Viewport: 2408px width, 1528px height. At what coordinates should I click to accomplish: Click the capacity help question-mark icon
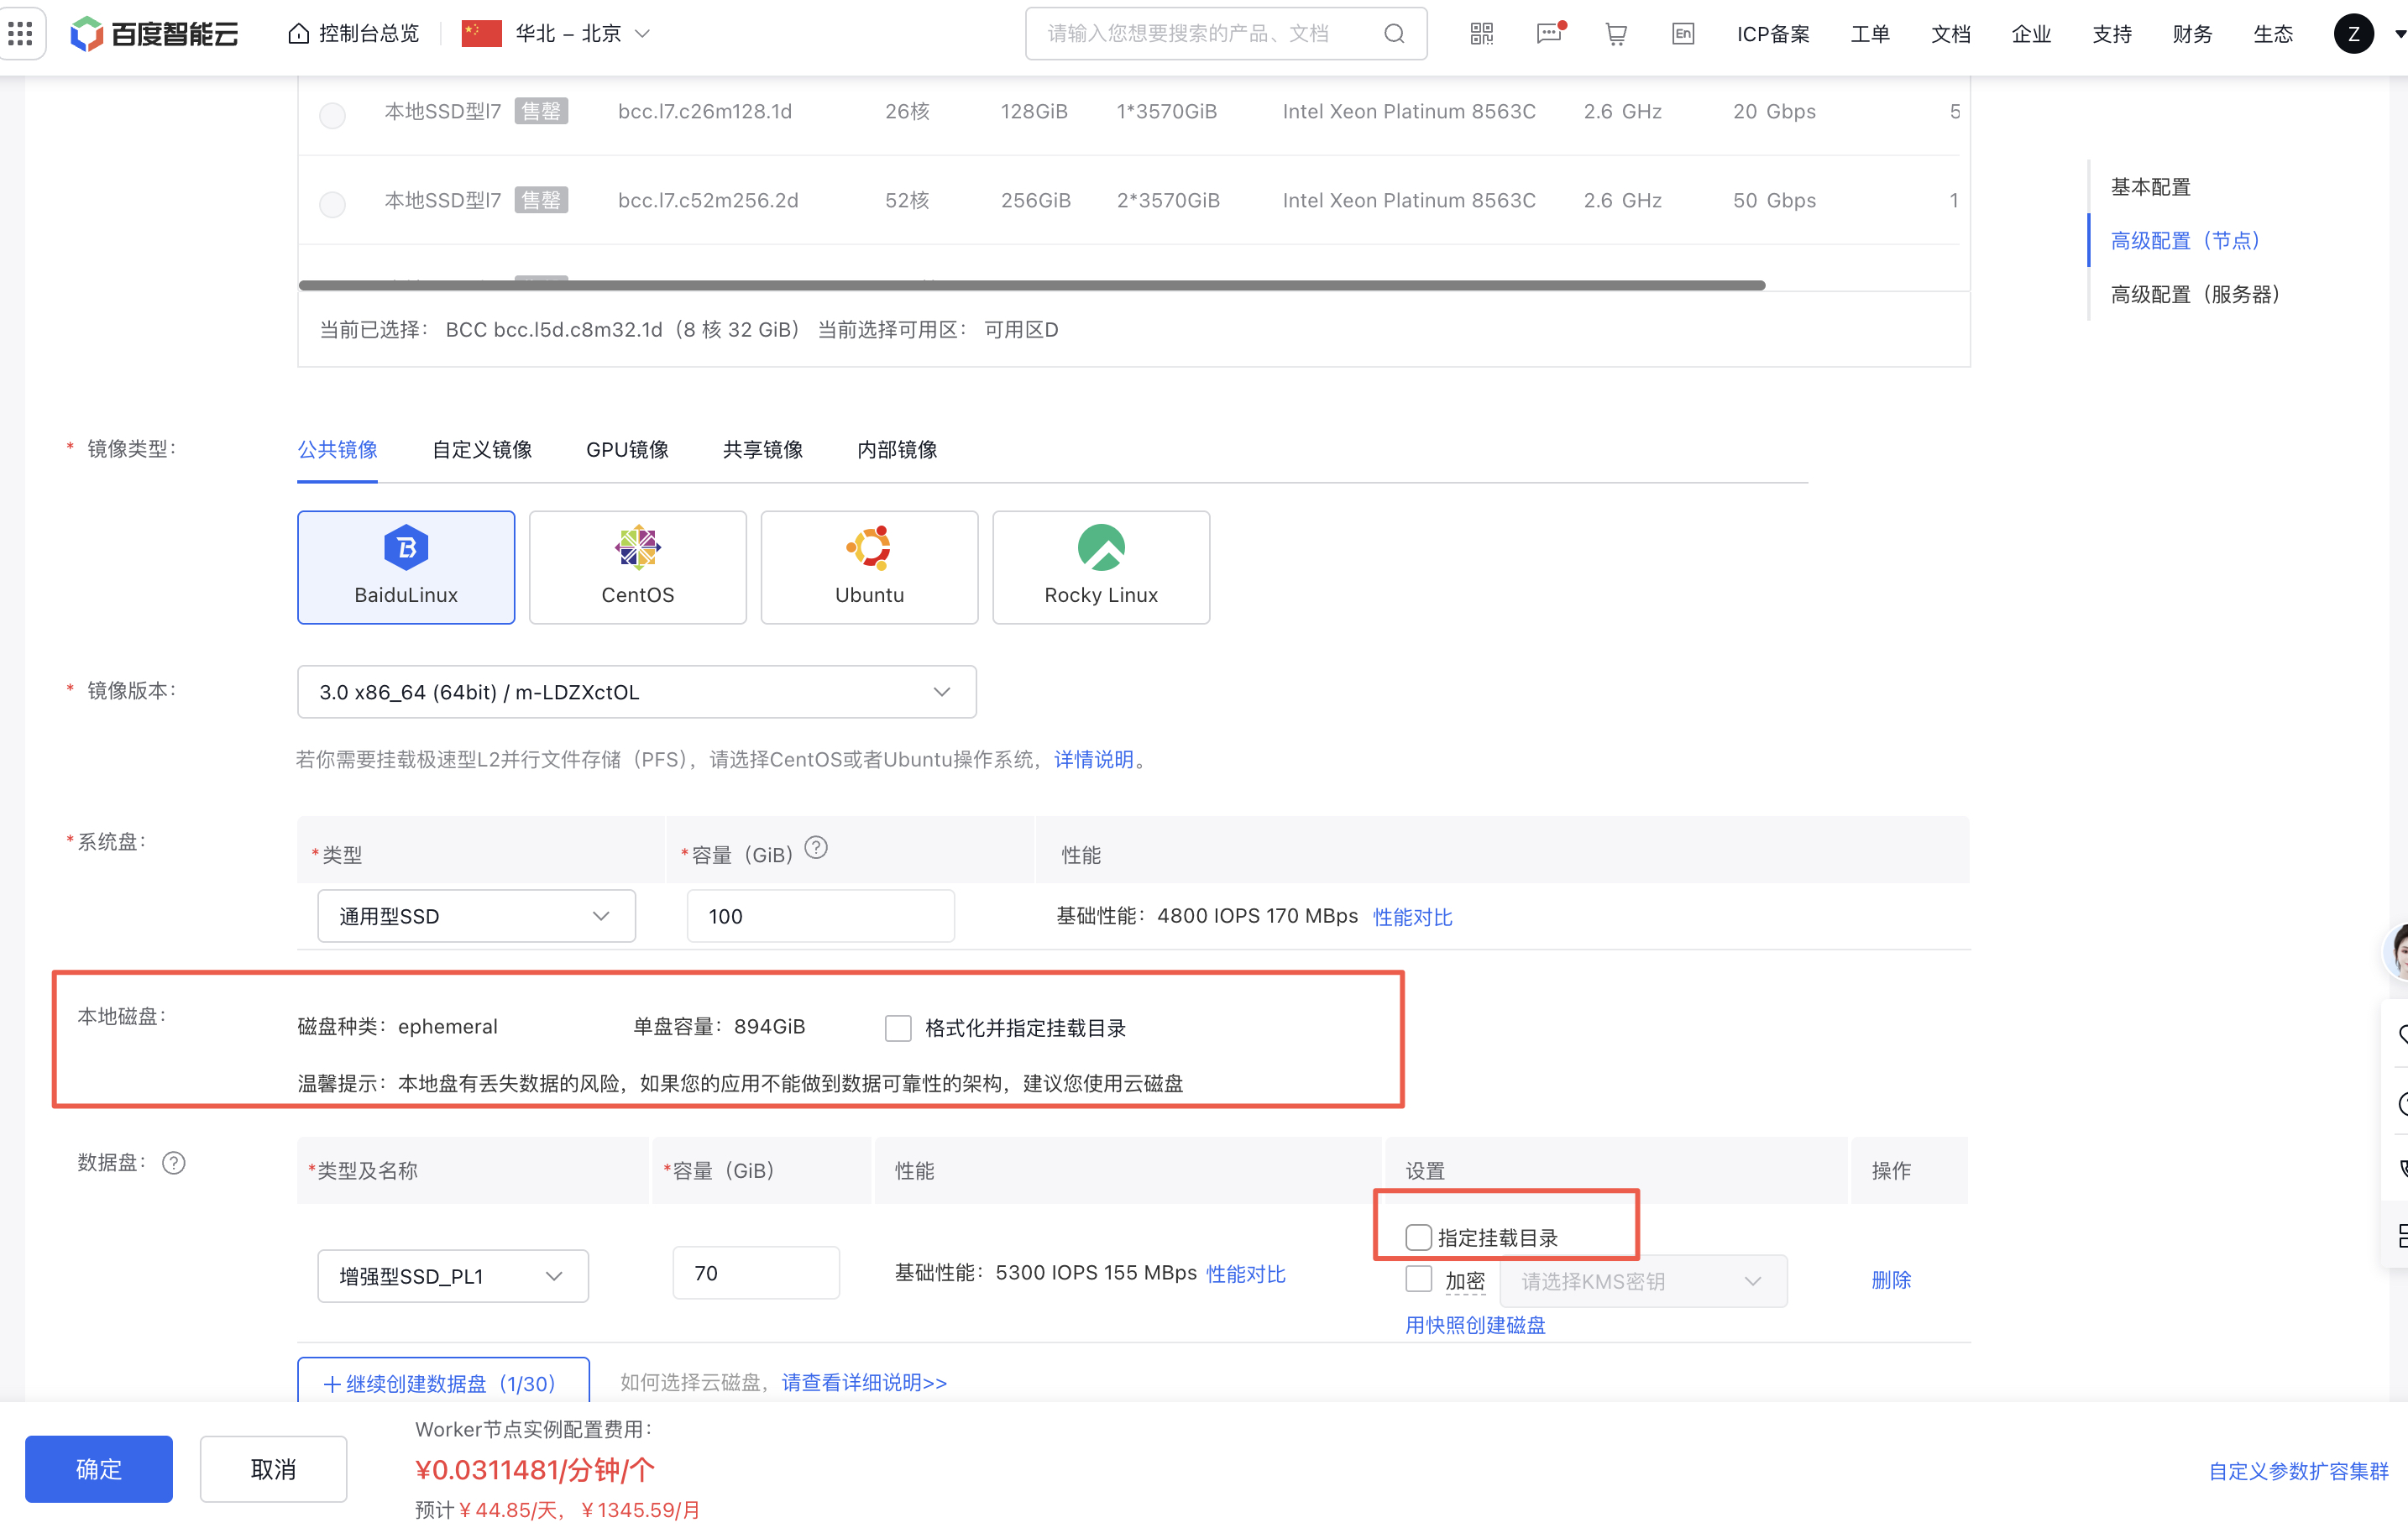[x=816, y=848]
